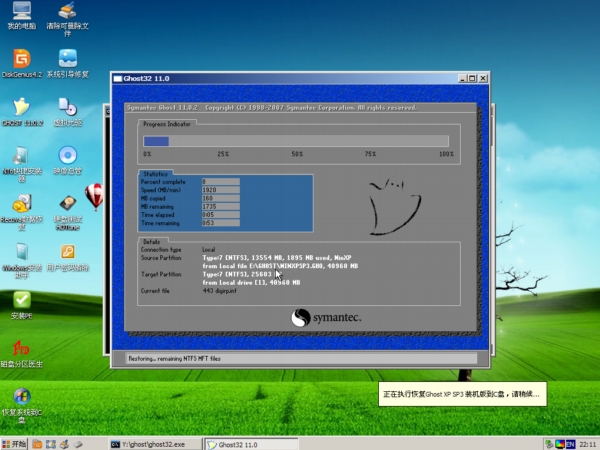The height and width of the screenshot is (450, 600).
Task: Open the 磁盘分区医生 PTD icon
Action: [22, 353]
